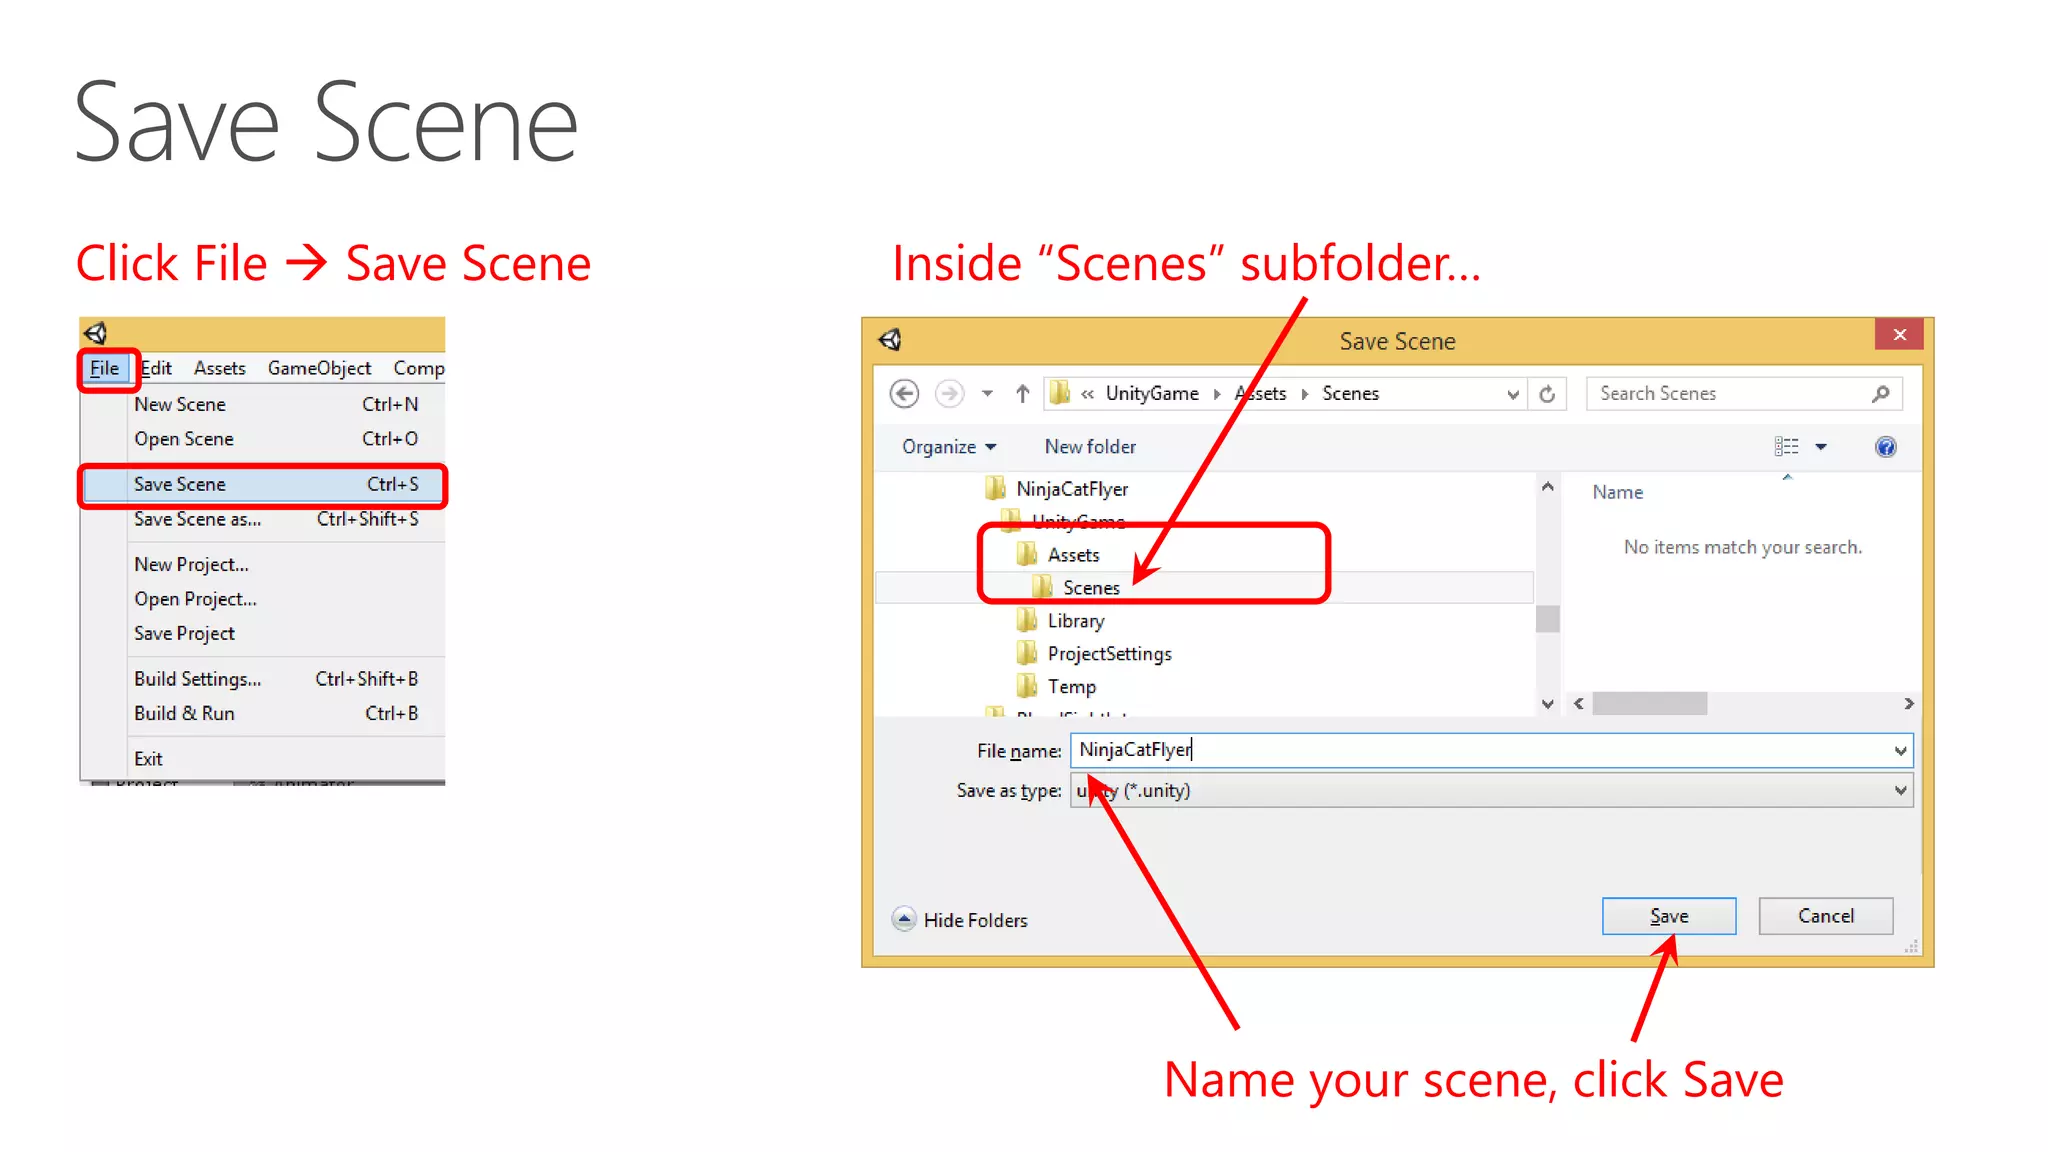
Task: Go back with the Back arrow button
Action: tap(904, 394)
